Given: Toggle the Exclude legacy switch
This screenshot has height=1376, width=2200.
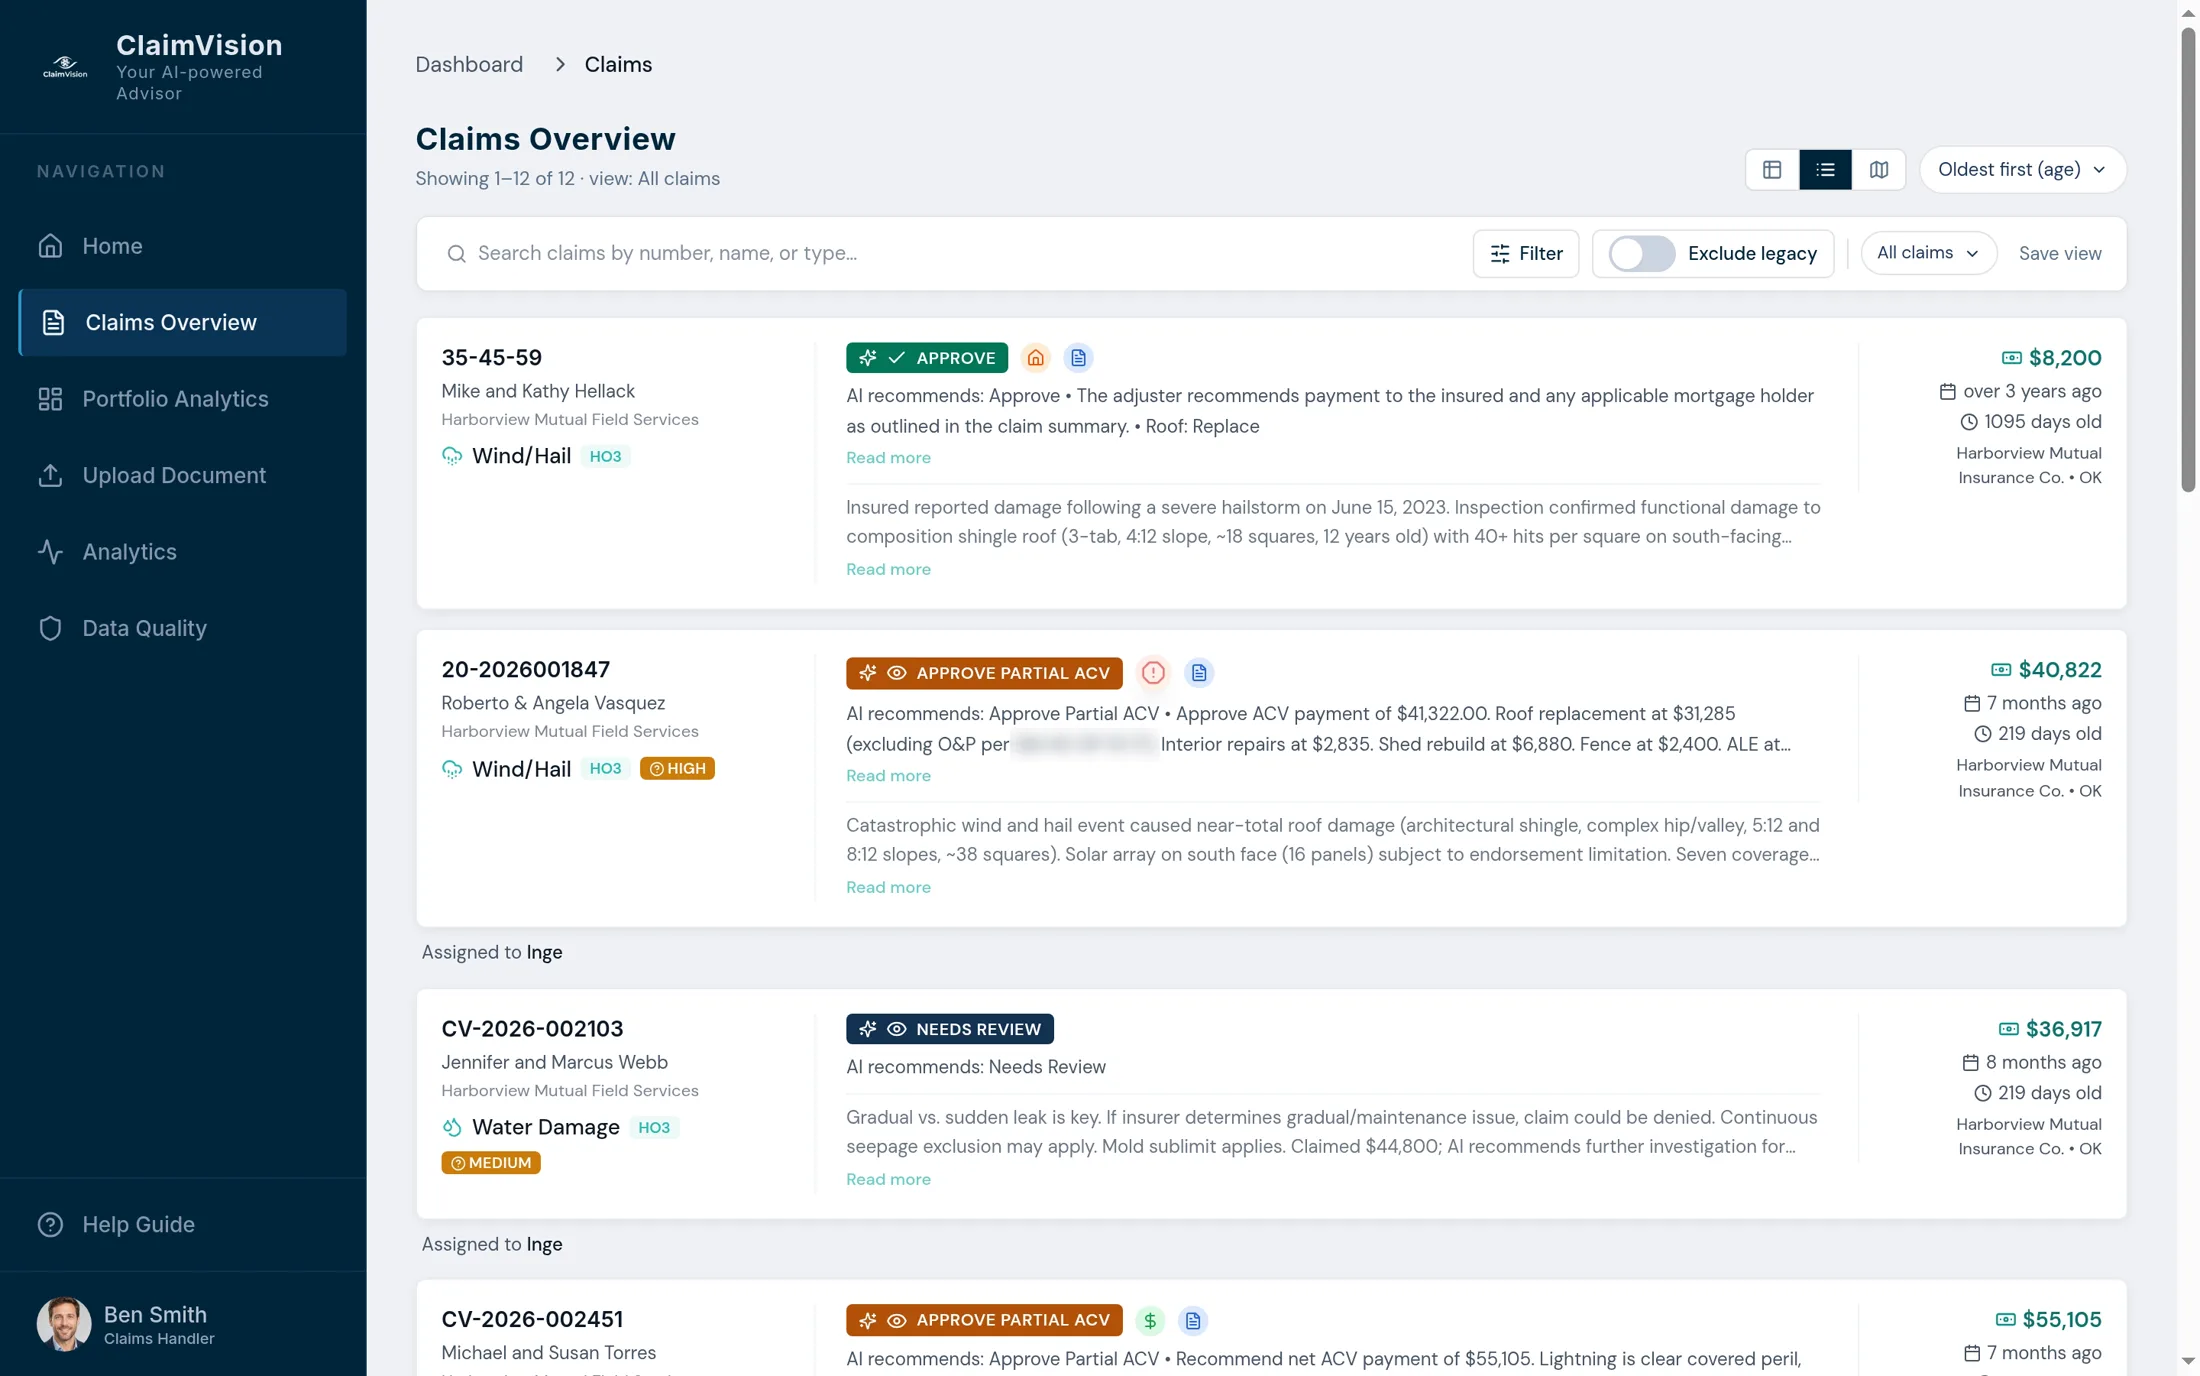Looking at the screenshot, I should [x=1641, y=254].
